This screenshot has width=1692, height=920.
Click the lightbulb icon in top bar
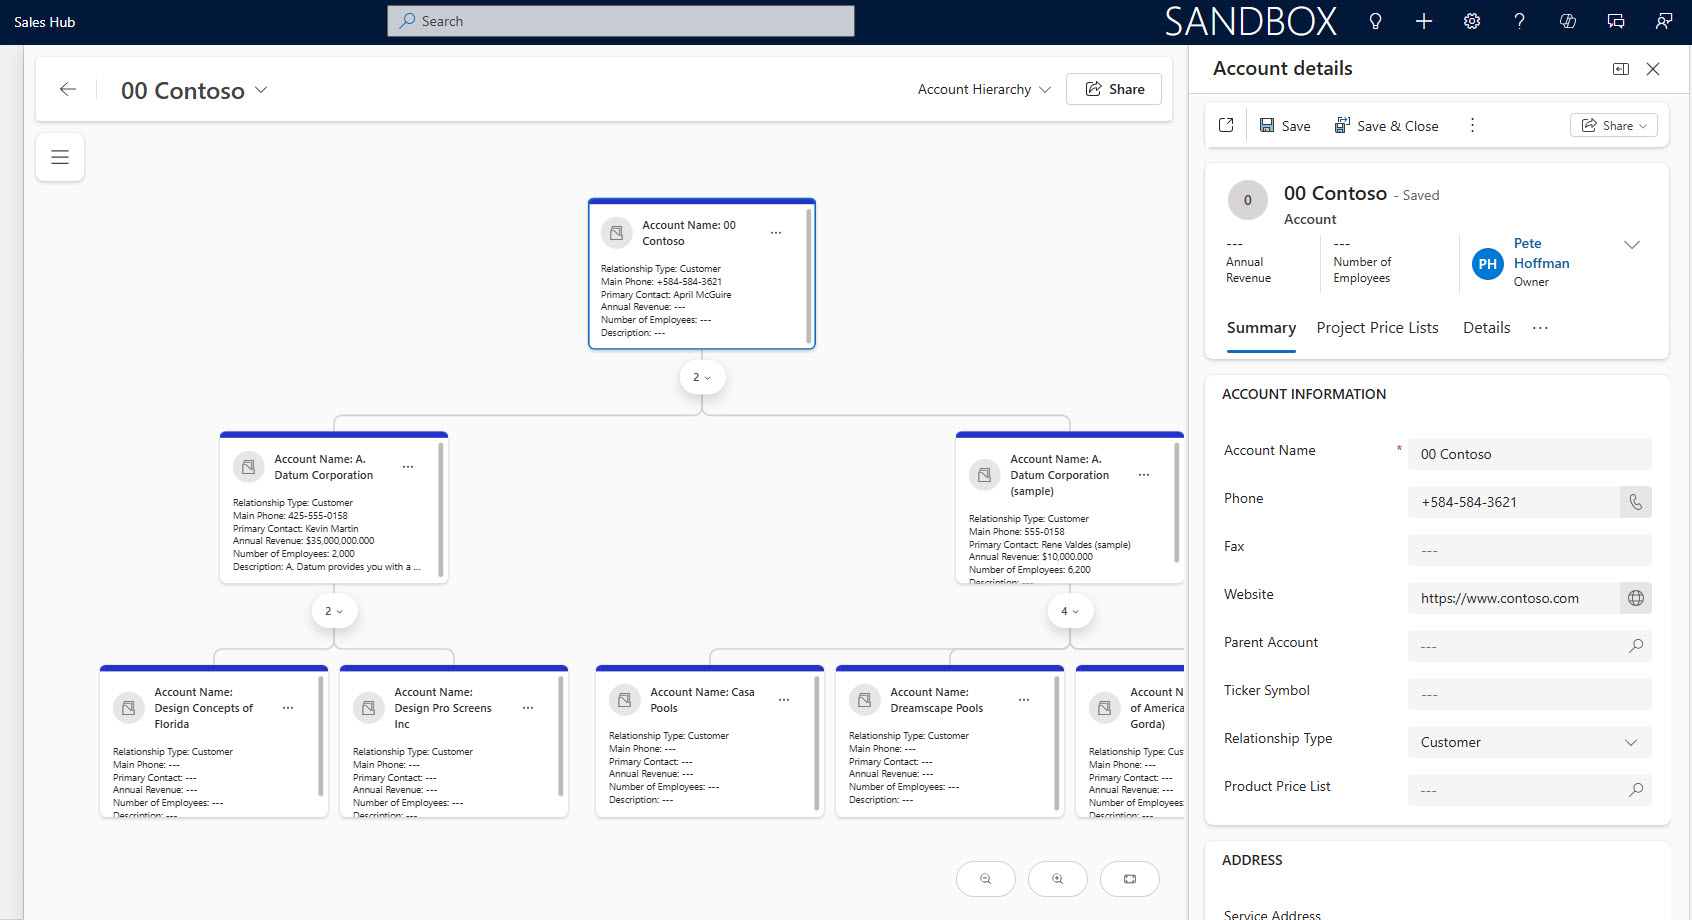1375,21
